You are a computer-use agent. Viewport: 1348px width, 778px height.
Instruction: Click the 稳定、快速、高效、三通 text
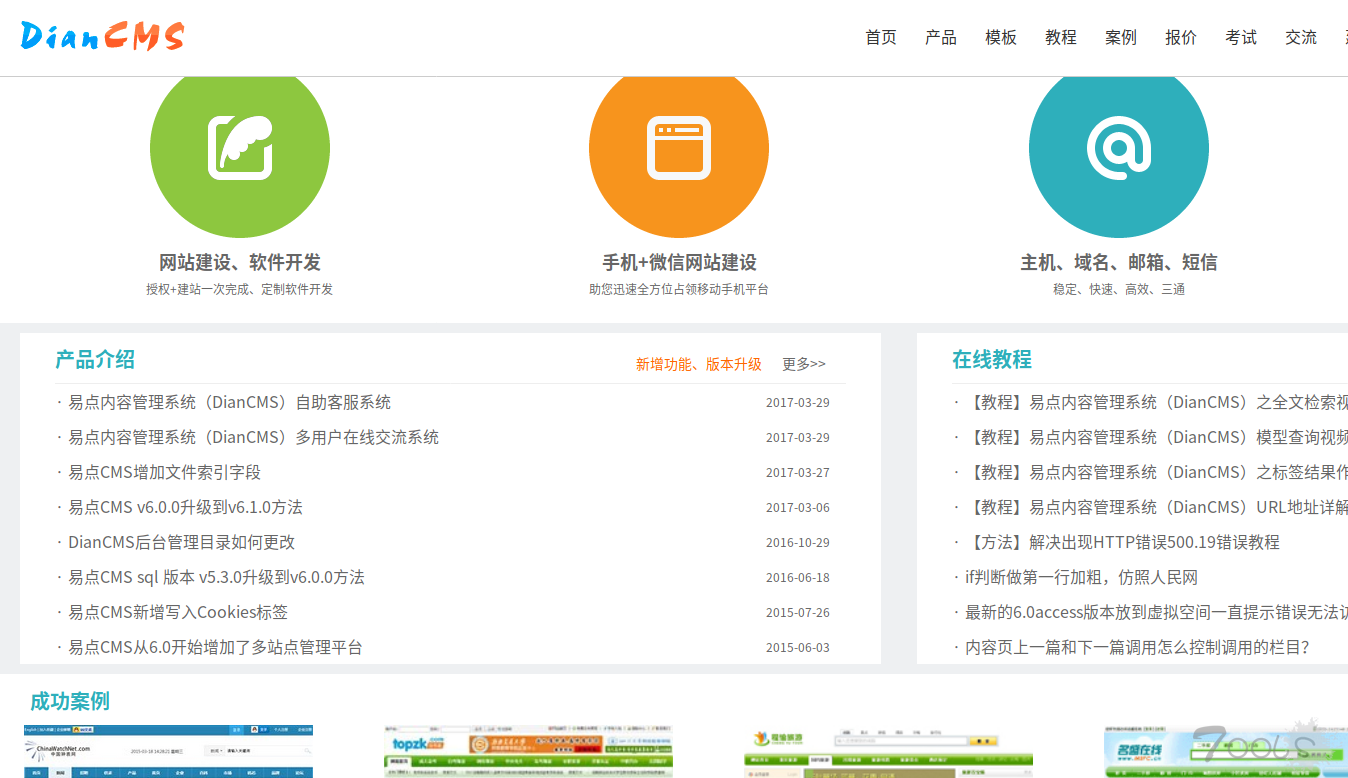(1119, 289)
